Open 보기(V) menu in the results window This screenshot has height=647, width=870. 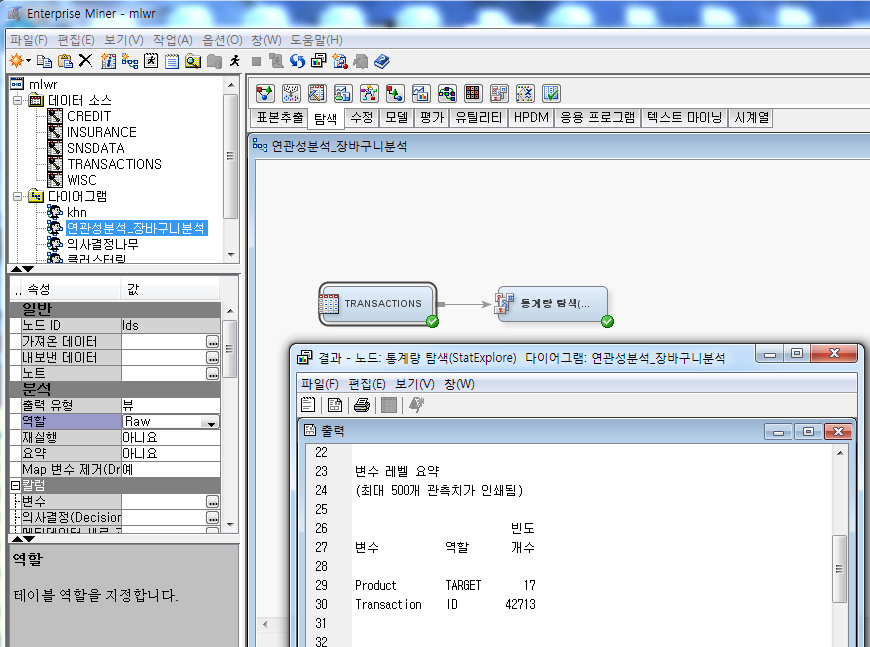click(x=414, y=384)
